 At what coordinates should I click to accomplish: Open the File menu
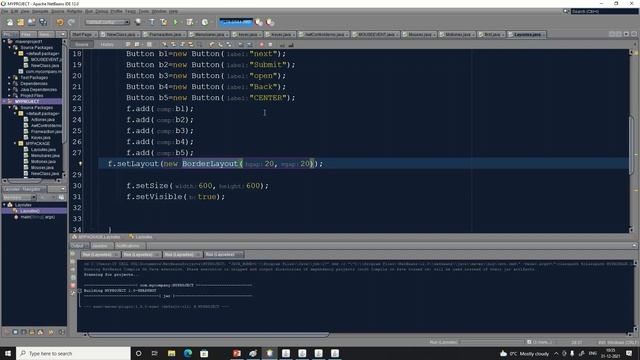(4, 11)
